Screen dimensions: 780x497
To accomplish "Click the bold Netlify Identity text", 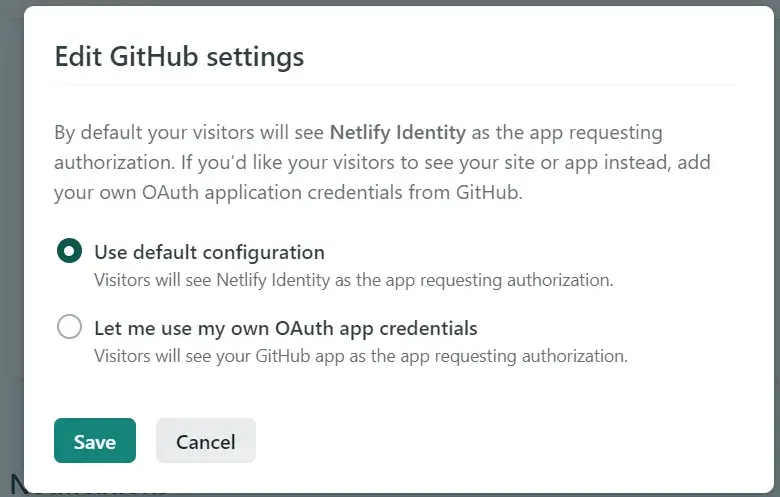I will [398, 133].
